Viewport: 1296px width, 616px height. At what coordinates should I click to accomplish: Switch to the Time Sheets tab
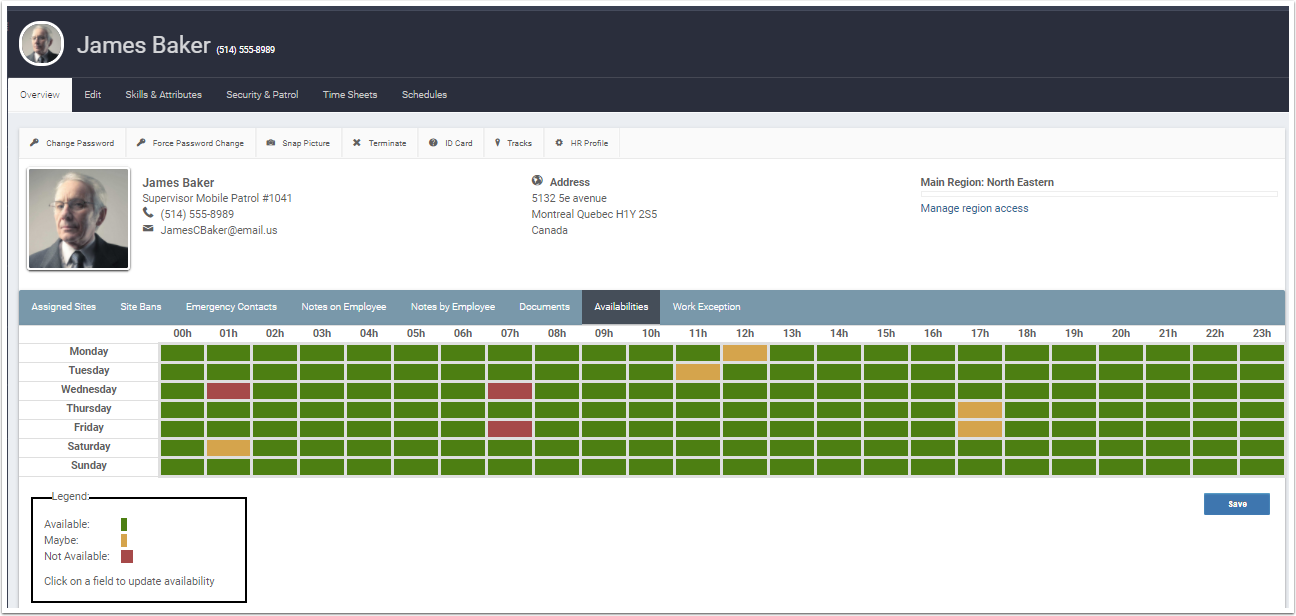coord(350,94)
